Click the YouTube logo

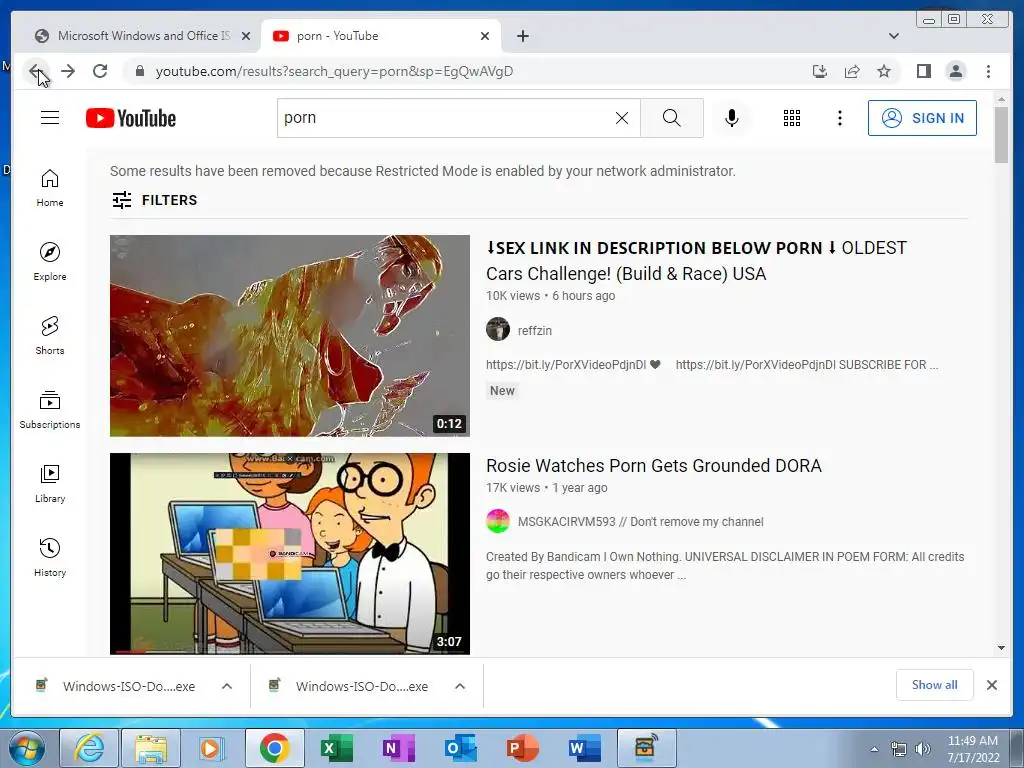pyautogui.click(x=131, y=118)
